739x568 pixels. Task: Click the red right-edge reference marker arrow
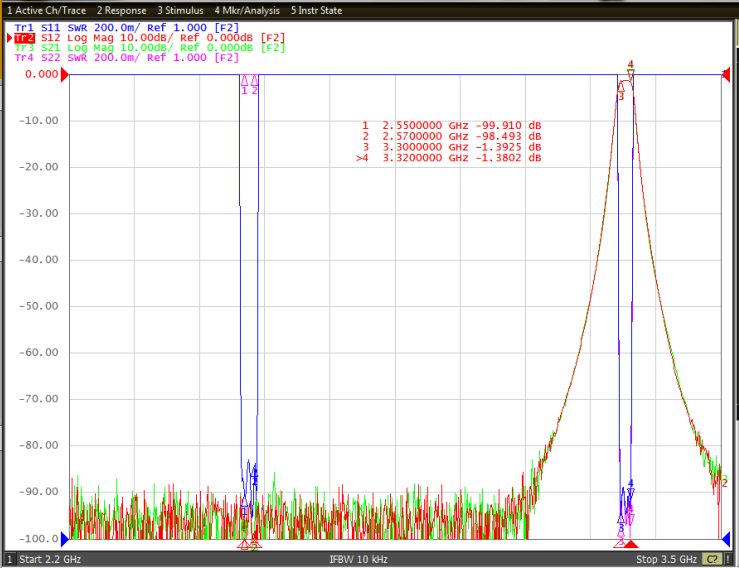tap(726, 74)
